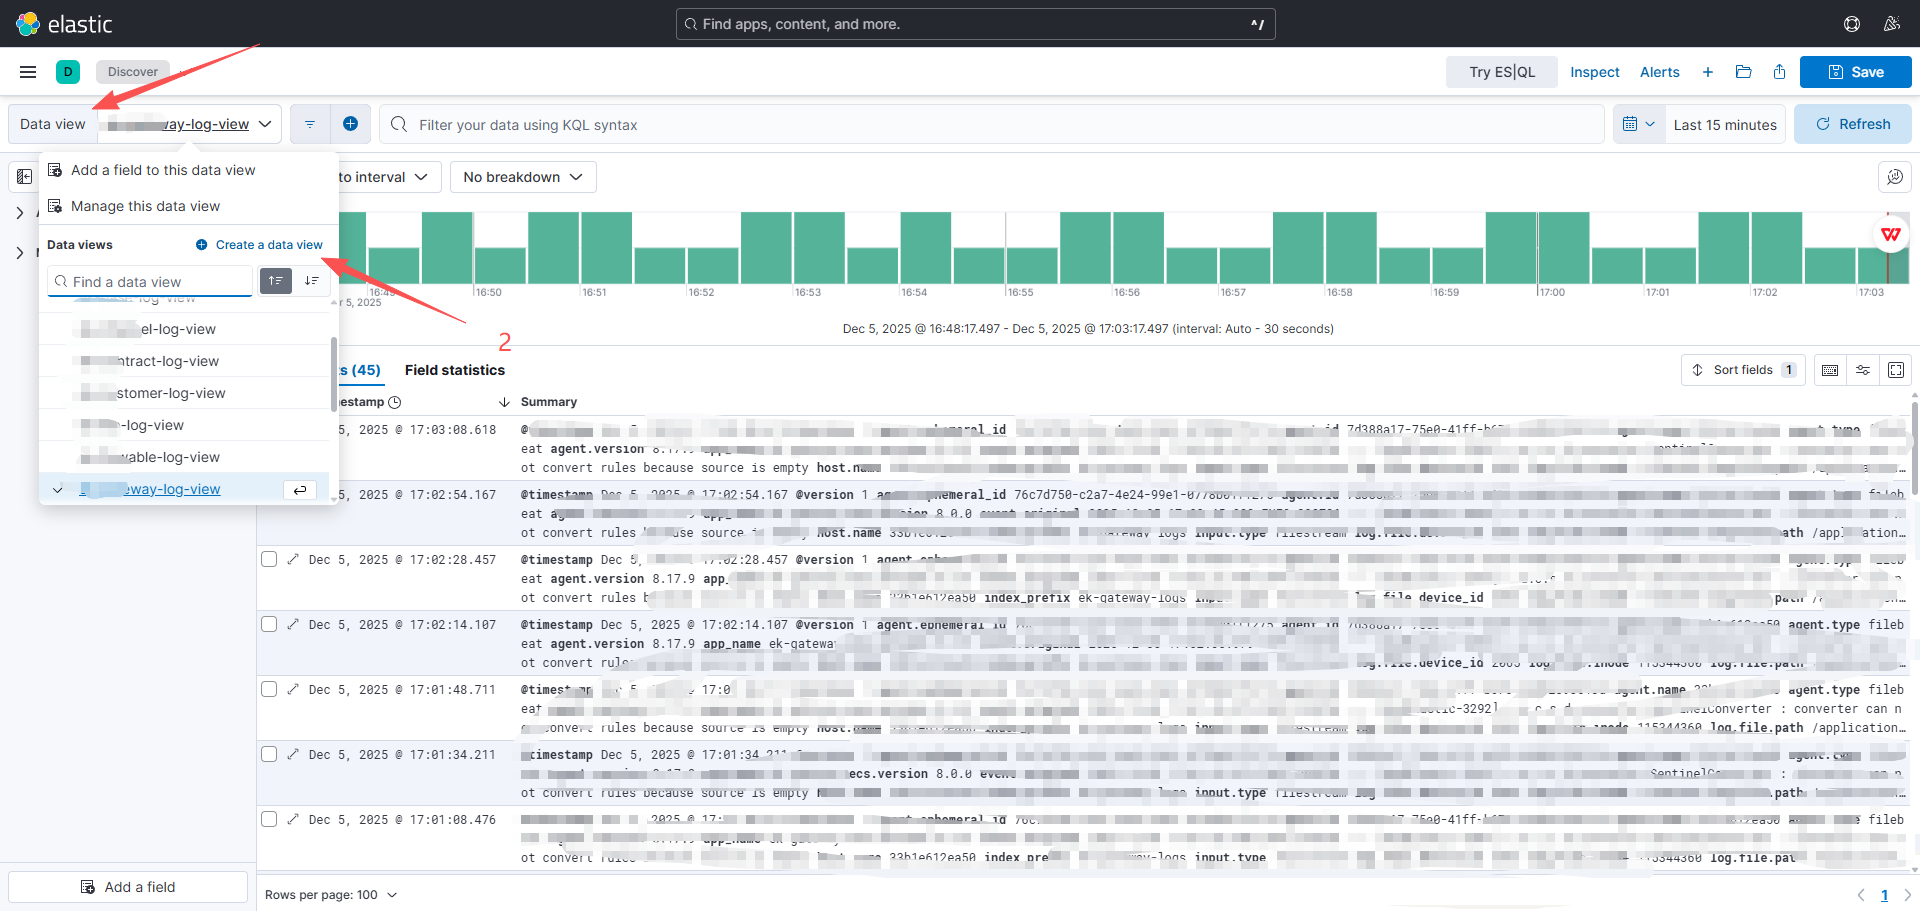Switch to Field statistics tab
The height and width of the screenshot is (911, 1920).
[455, 370]
